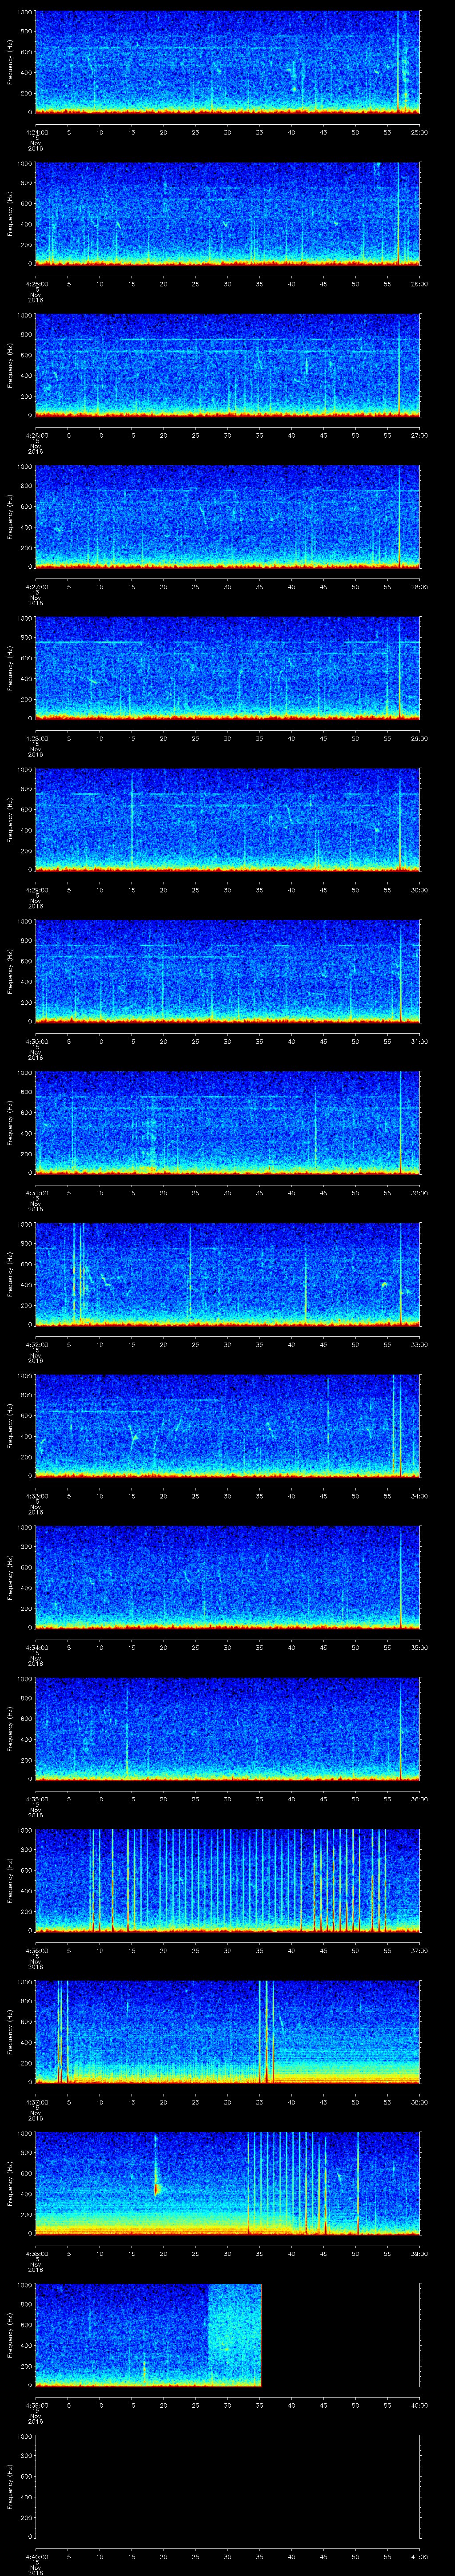Click the 4:39:00 start time label
Image resolution: width=455 pixels, height=2576 pixels.
click(36, 2405)
